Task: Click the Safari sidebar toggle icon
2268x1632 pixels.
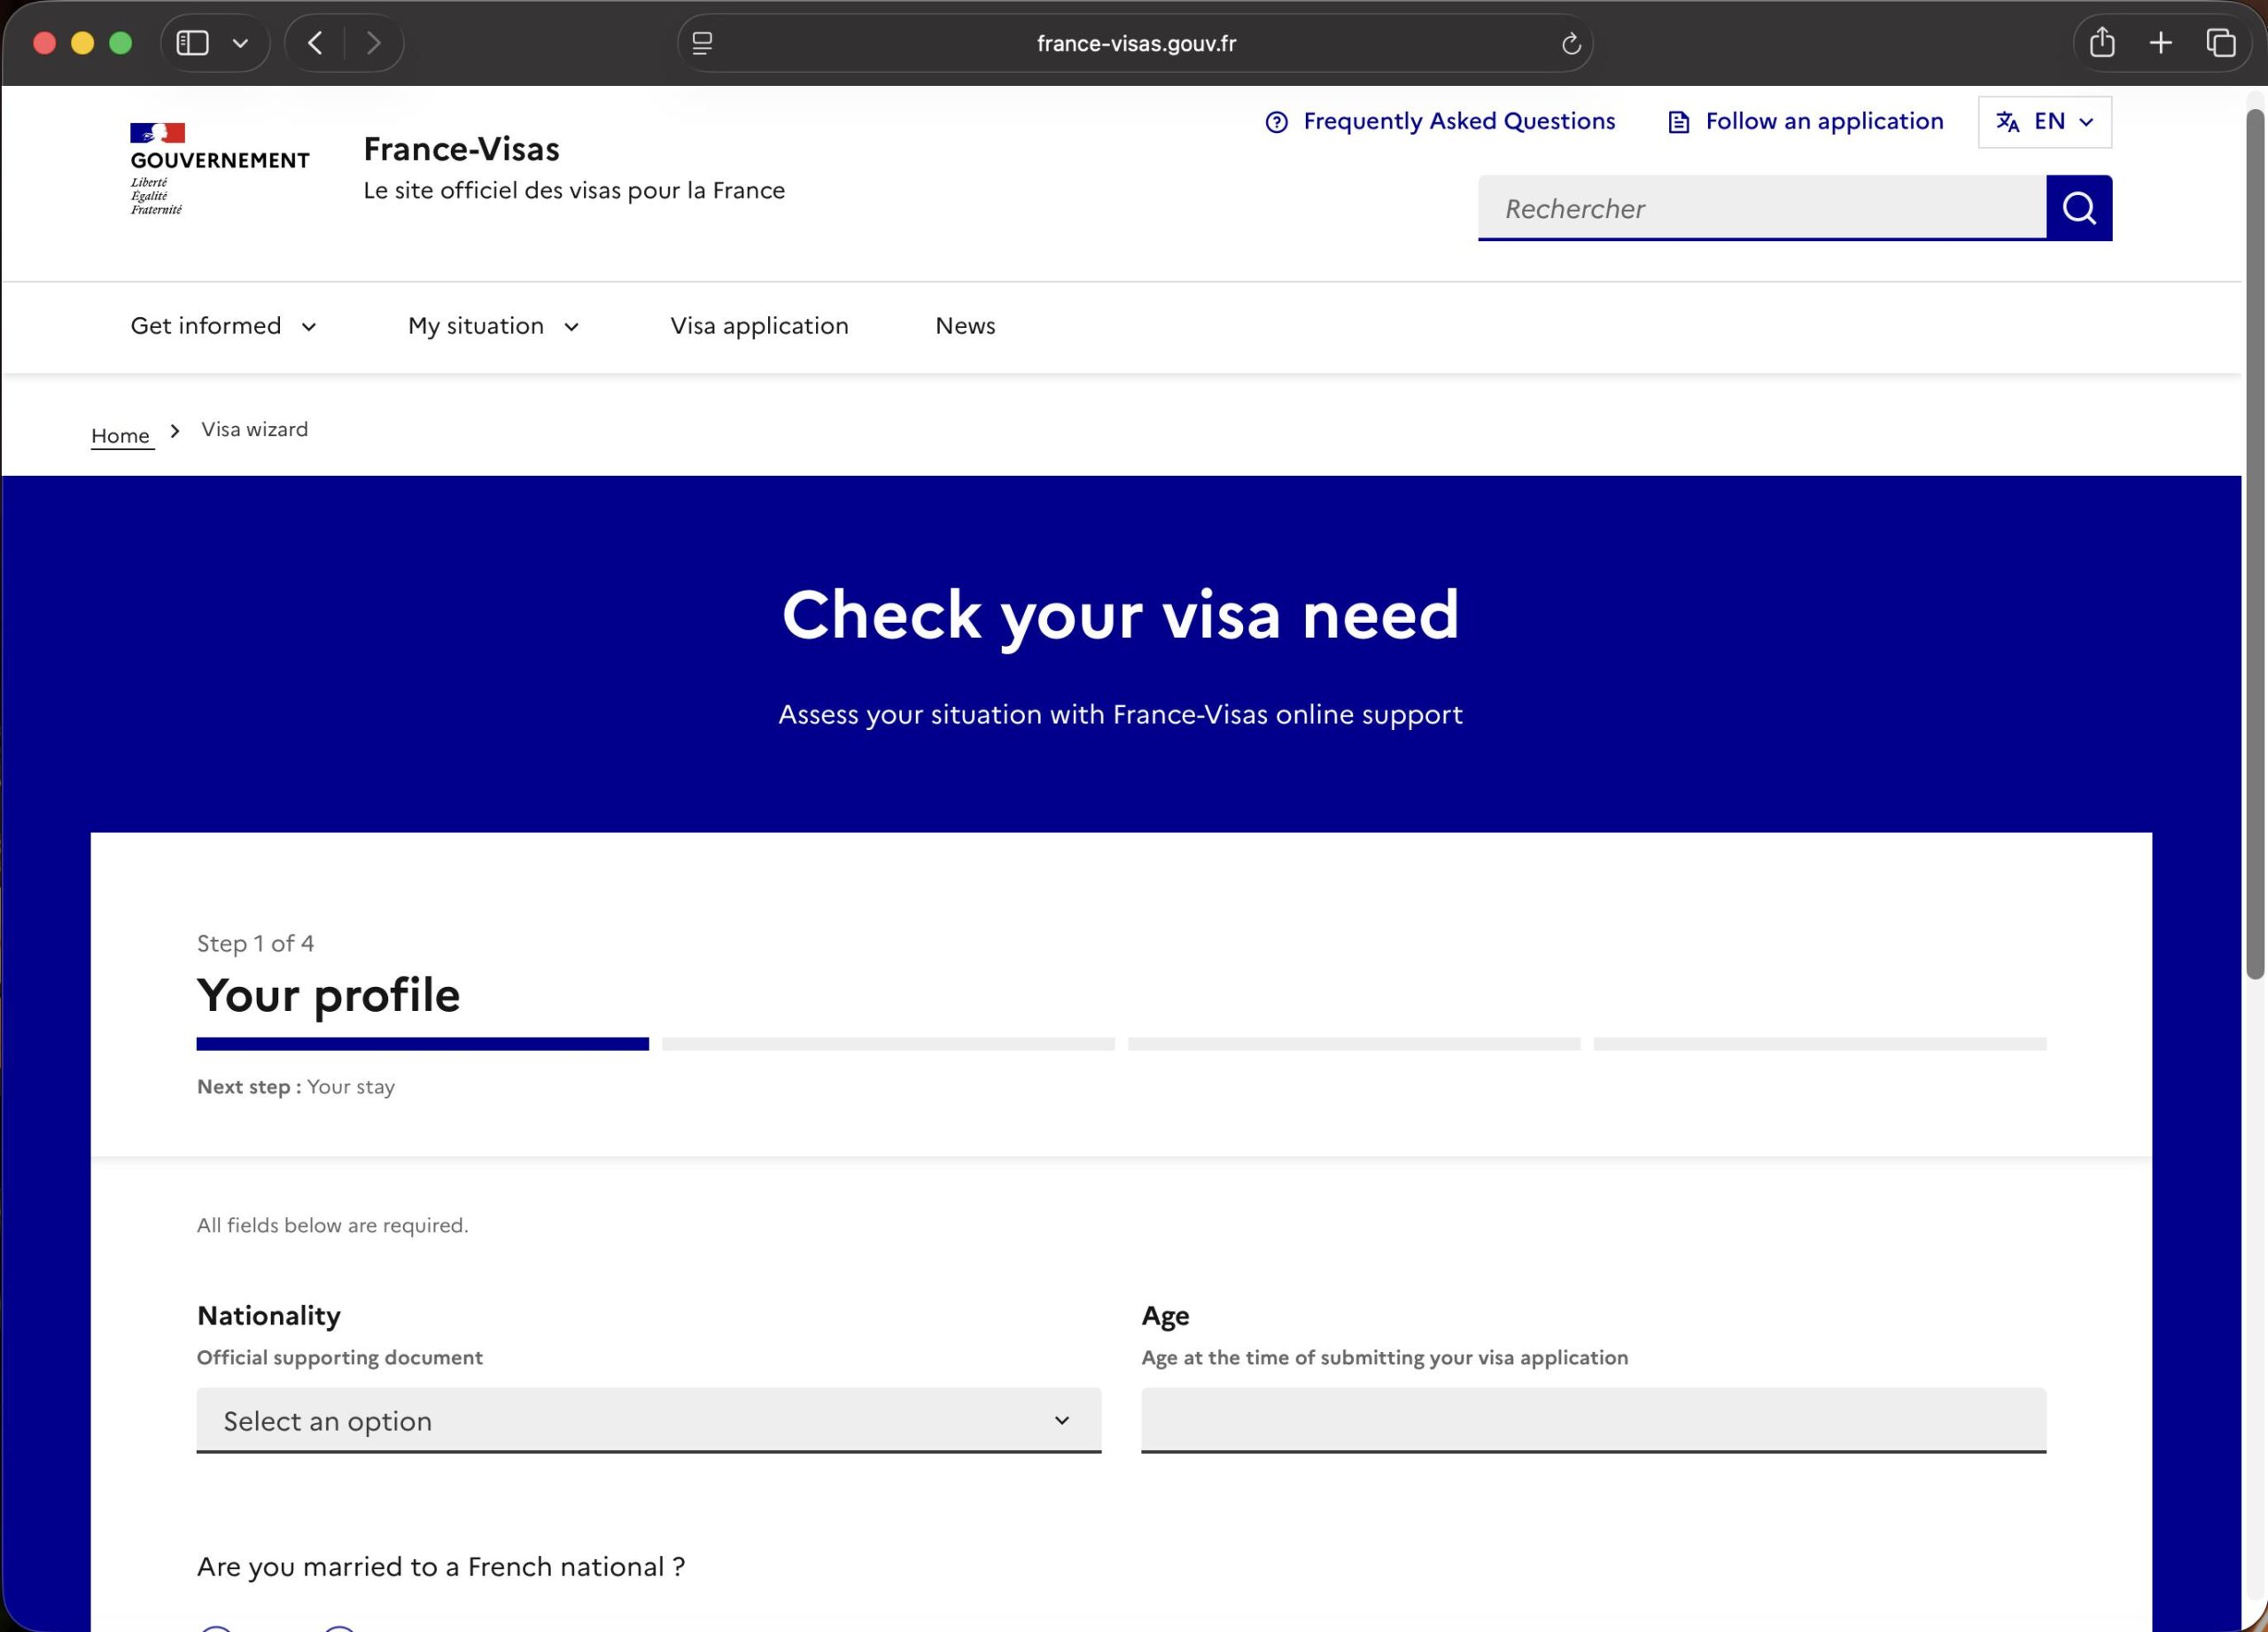Action: (x=192, y=43)
